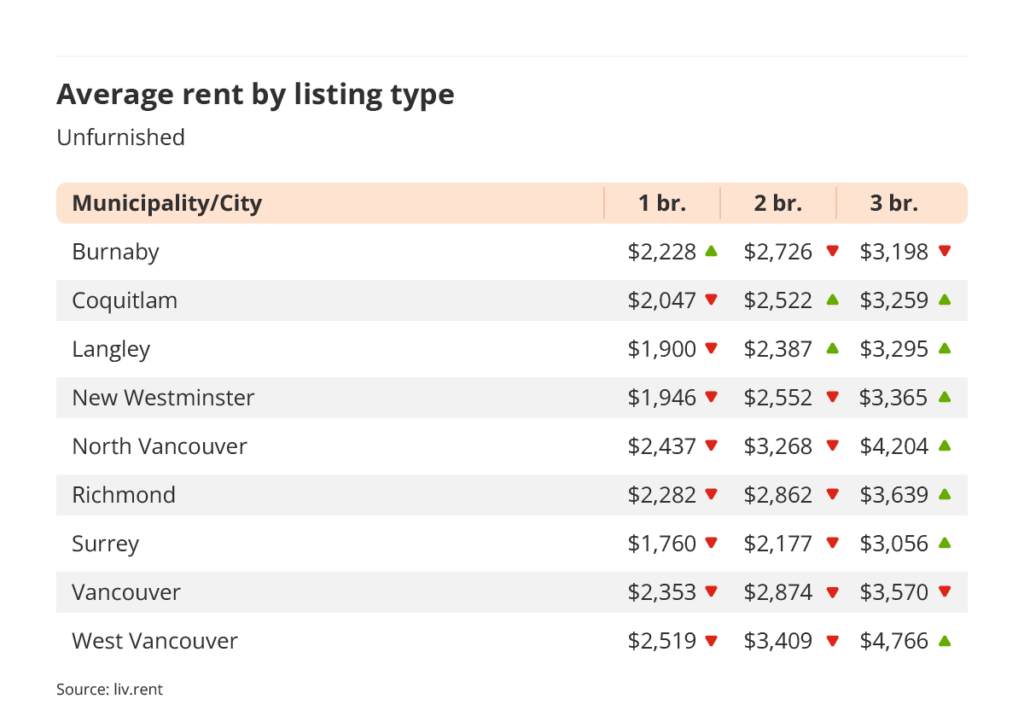Viewport: 1024px width, 722px height.
Task: Click the Average rent by listing type heading
Action: tap(255, 95)
